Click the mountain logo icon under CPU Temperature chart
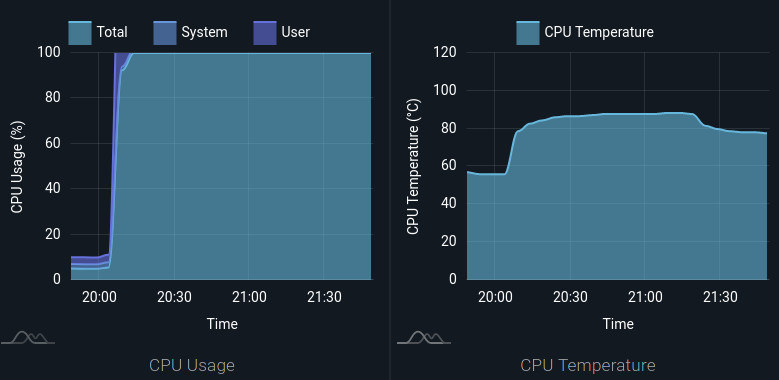The width and height of the screenshot is (779, 380). [424, 337]
